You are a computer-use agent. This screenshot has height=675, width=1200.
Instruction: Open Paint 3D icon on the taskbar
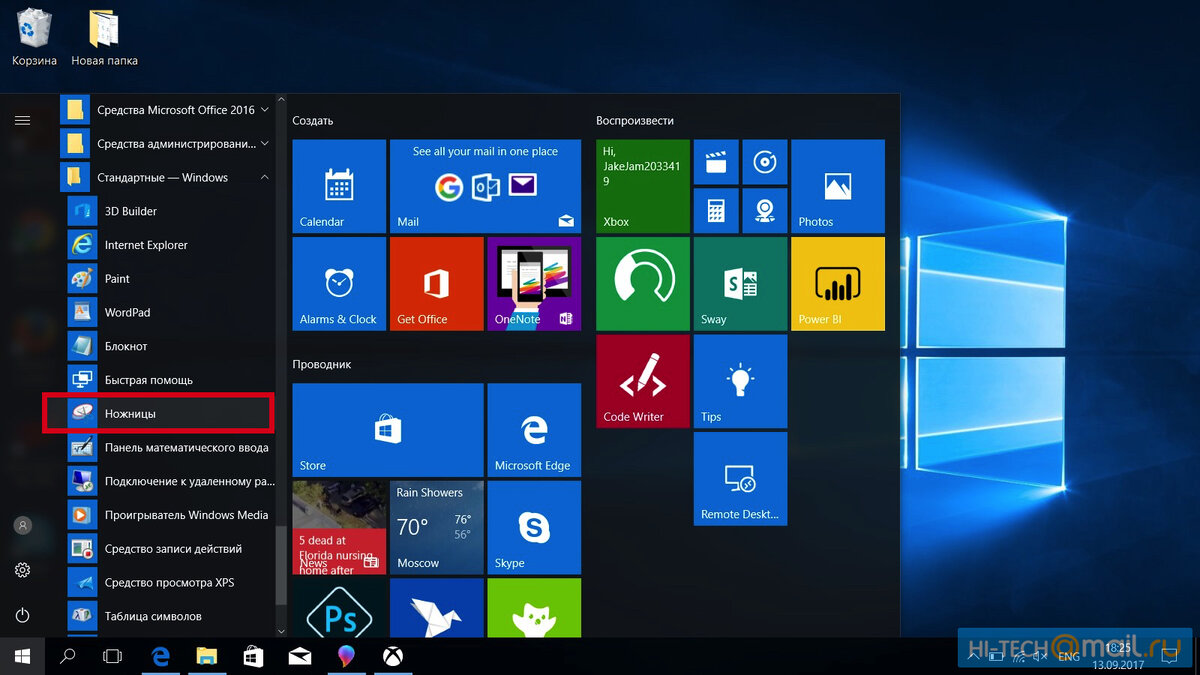point(346,657)
